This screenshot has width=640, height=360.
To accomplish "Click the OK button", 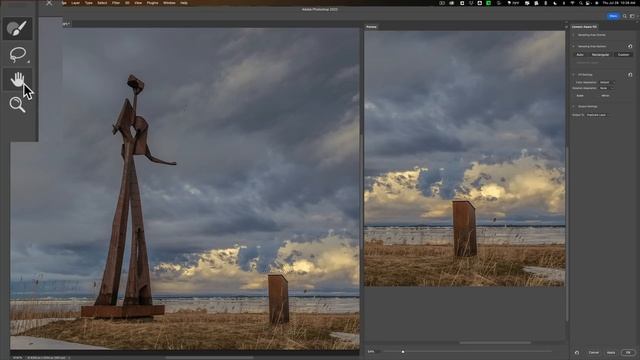I will coord(628,352).
